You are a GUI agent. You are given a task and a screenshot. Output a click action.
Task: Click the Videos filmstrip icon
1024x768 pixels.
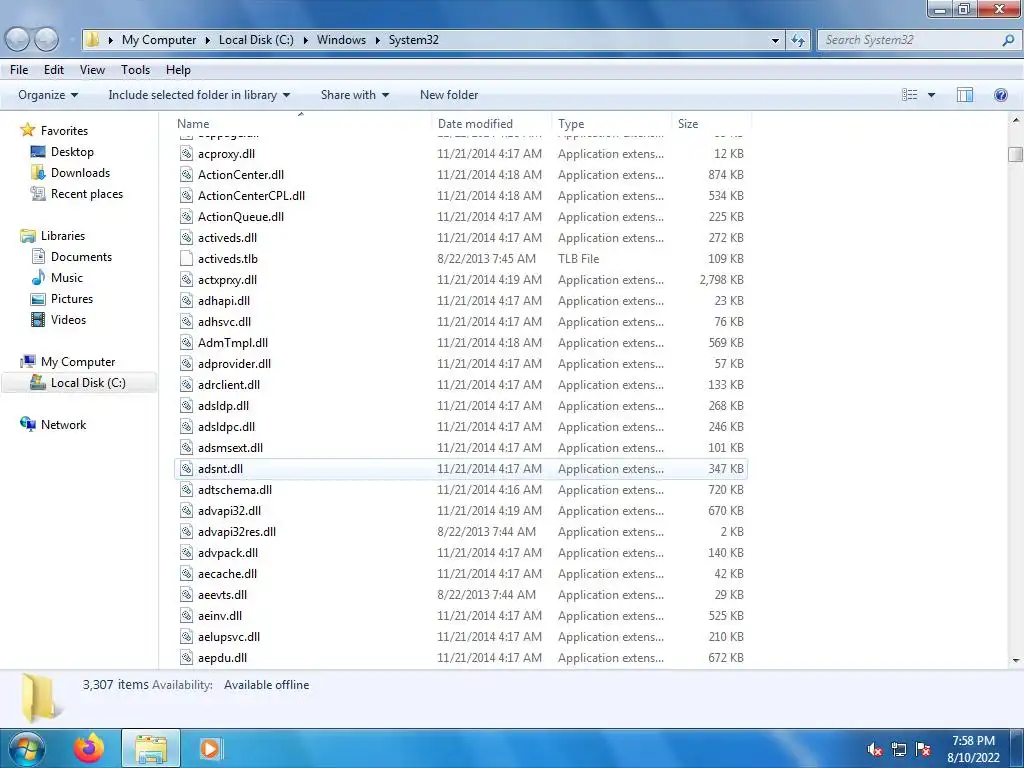38,319
